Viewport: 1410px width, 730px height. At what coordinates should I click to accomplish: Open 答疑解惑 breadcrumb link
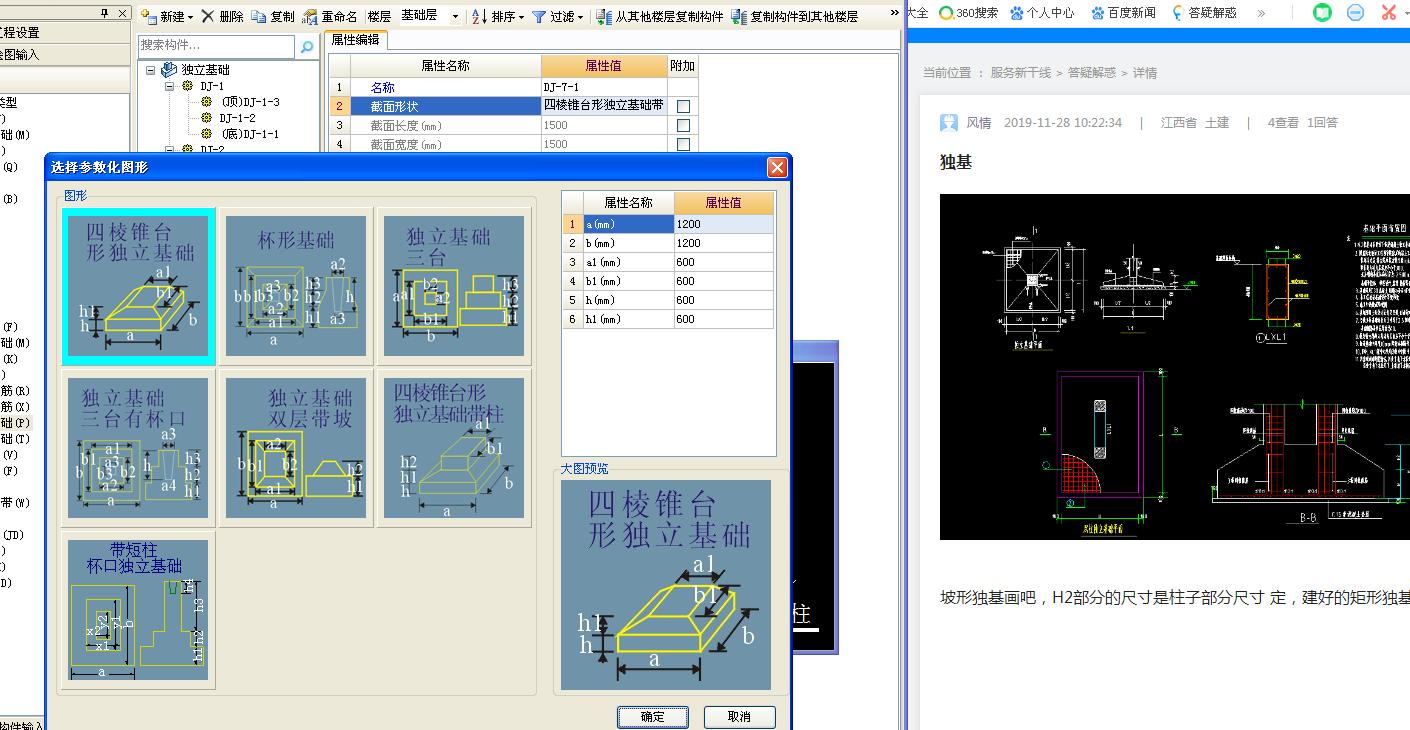click(1092, 73)
